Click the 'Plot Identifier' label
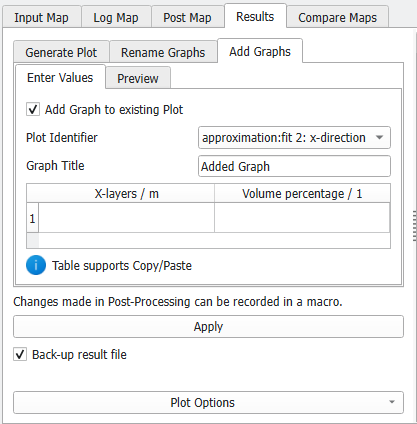The height and width of the screenshot is (424, 417). [62, 137]
